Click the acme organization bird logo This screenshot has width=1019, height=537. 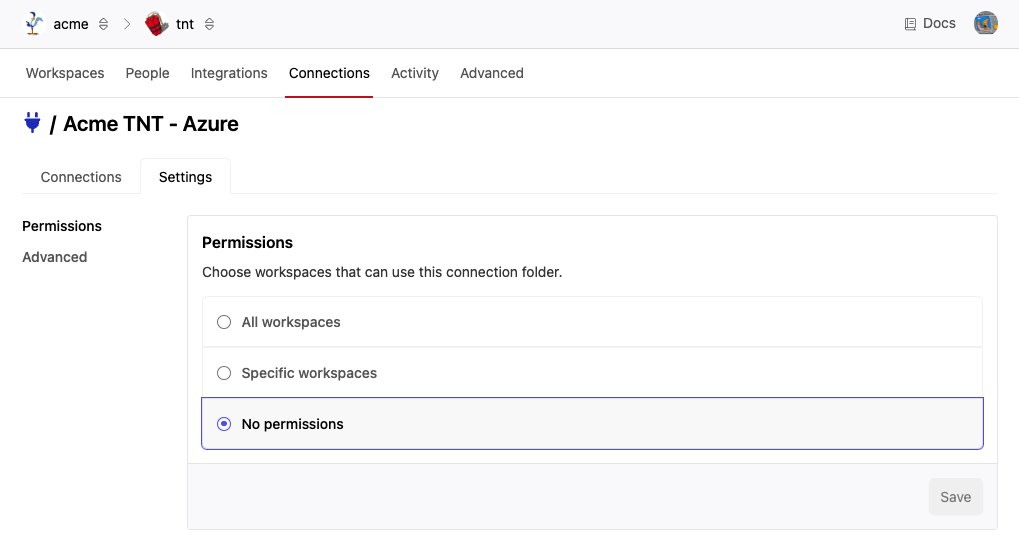[35, 24]
